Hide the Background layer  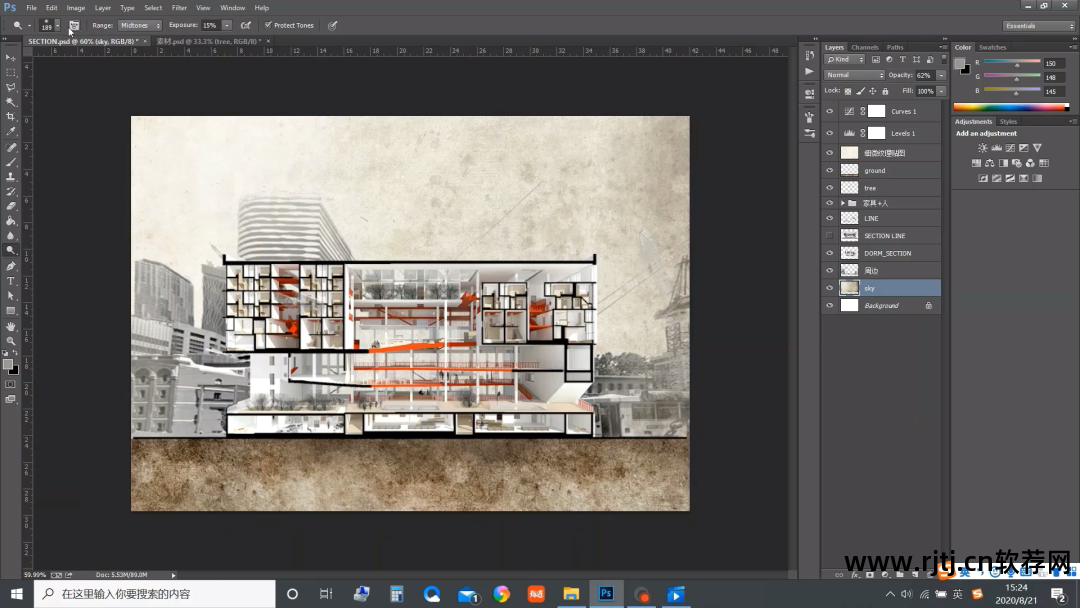point(829,305)
